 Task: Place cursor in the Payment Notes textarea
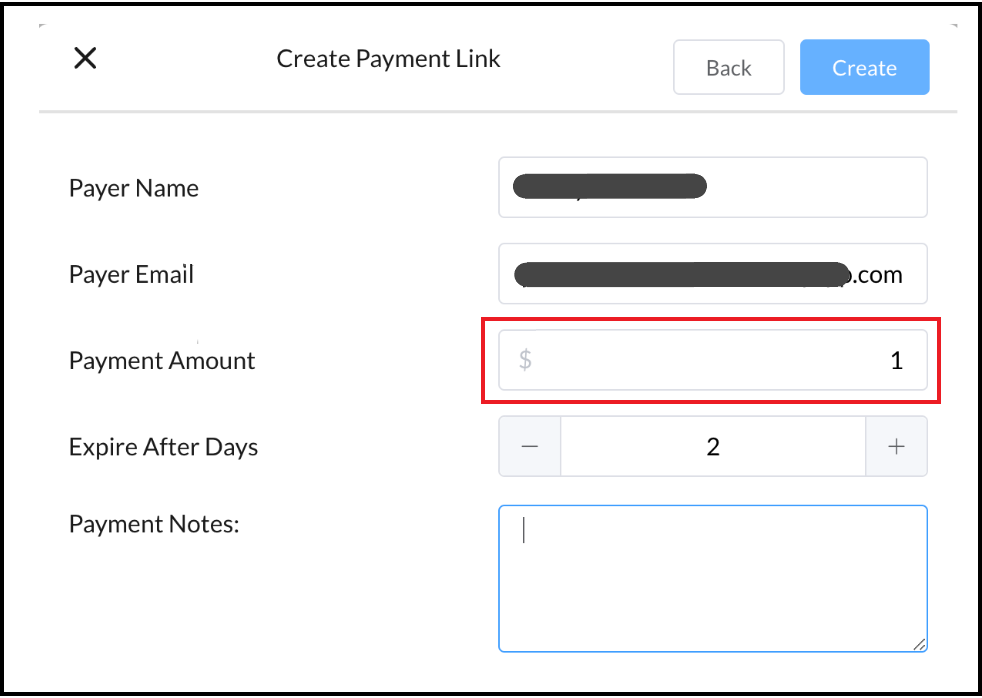[713, 578]
